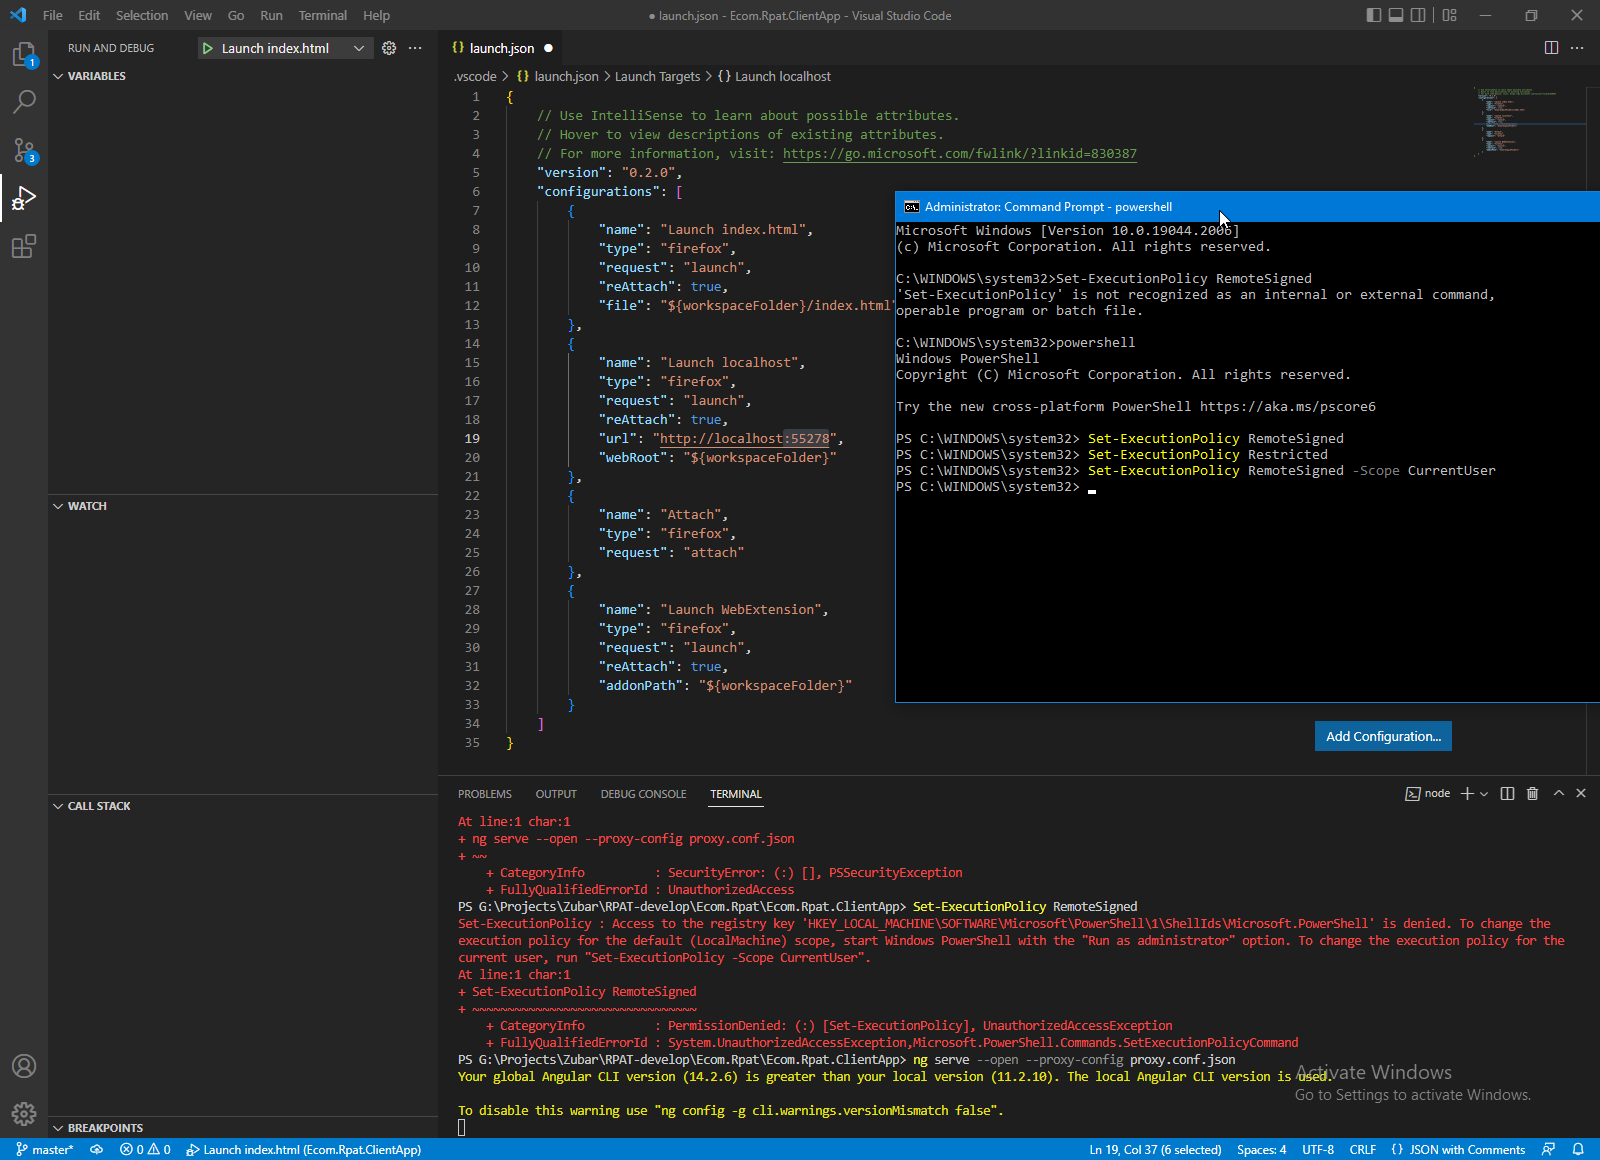Toggle the bottom panel layout button

pos(1396,15)
